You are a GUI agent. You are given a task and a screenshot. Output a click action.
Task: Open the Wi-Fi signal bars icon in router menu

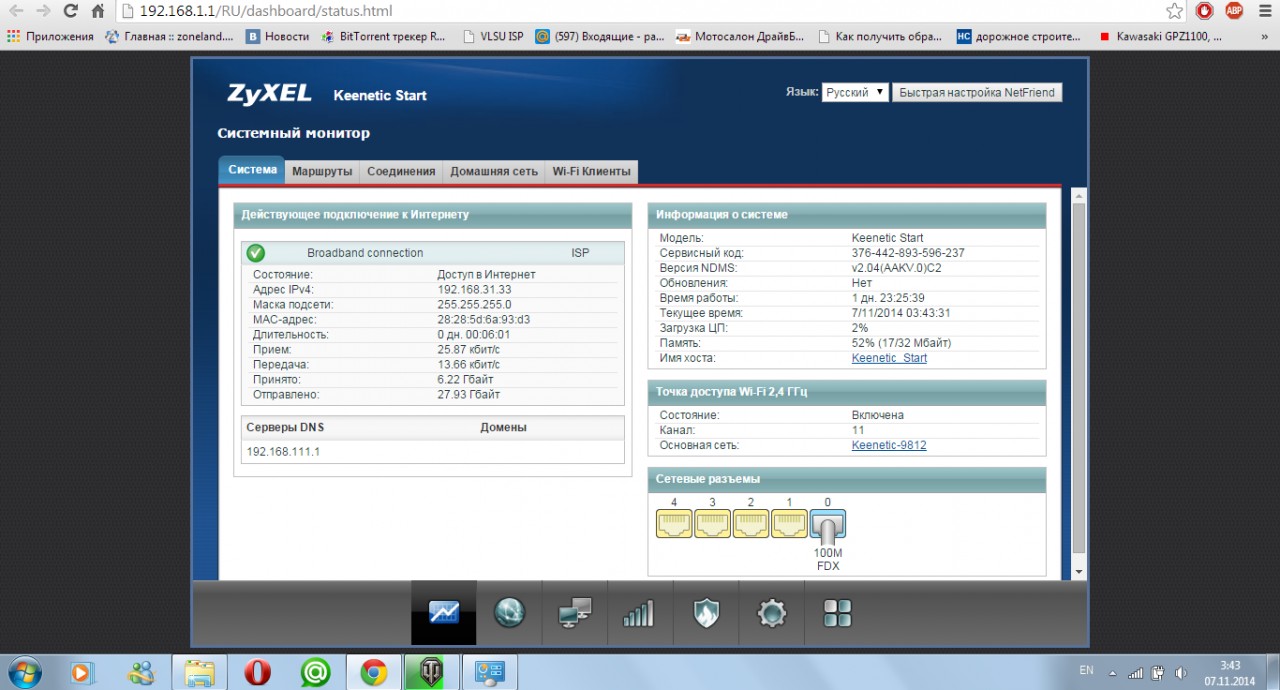[638, 613]
